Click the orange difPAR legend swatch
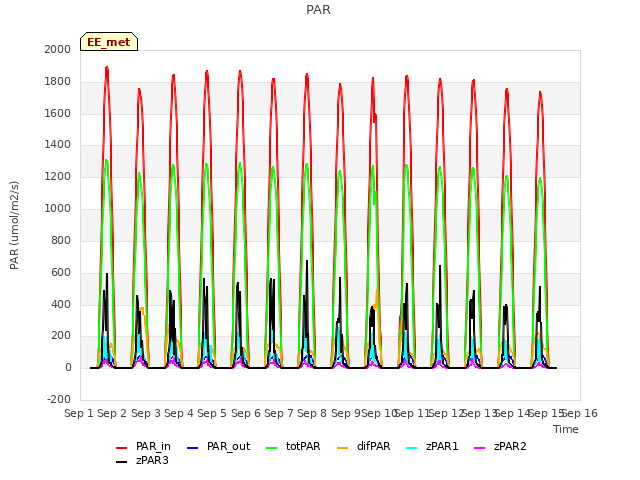Image resolution: width=640 pixels, height=480 pixels. pos(342,448)
